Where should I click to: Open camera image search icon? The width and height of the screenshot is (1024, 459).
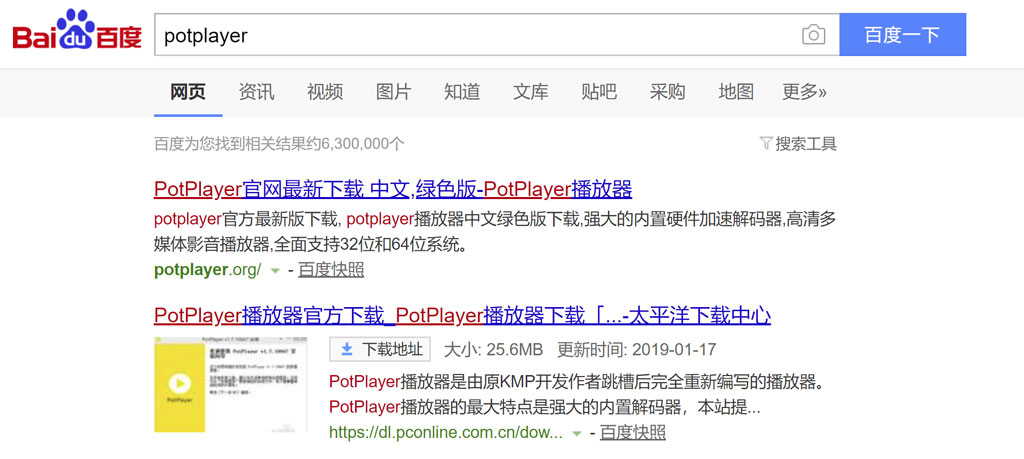pos(813,35)
